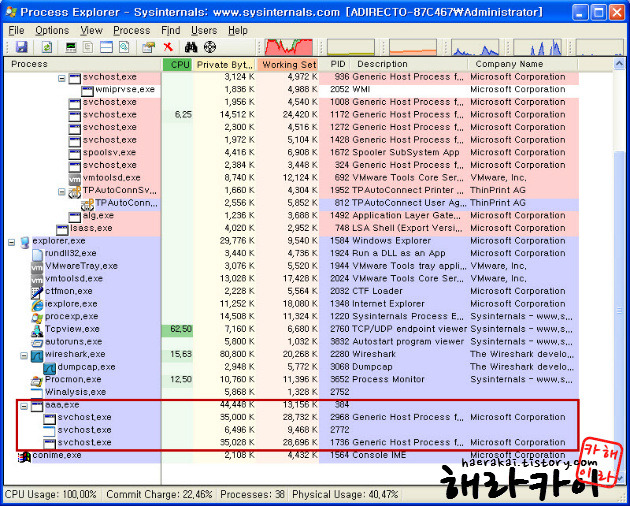Select the Winalysis.exe process row

point(291,392)
